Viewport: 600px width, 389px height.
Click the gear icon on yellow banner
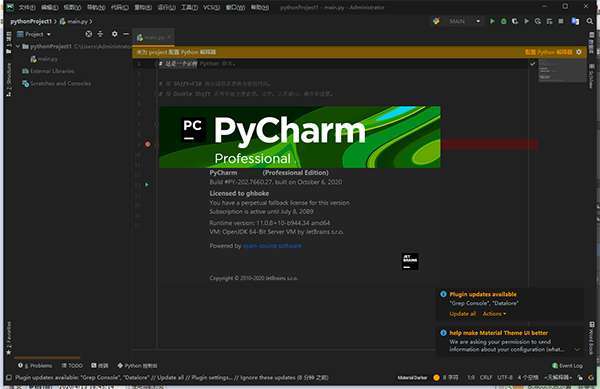coord(579,52)
